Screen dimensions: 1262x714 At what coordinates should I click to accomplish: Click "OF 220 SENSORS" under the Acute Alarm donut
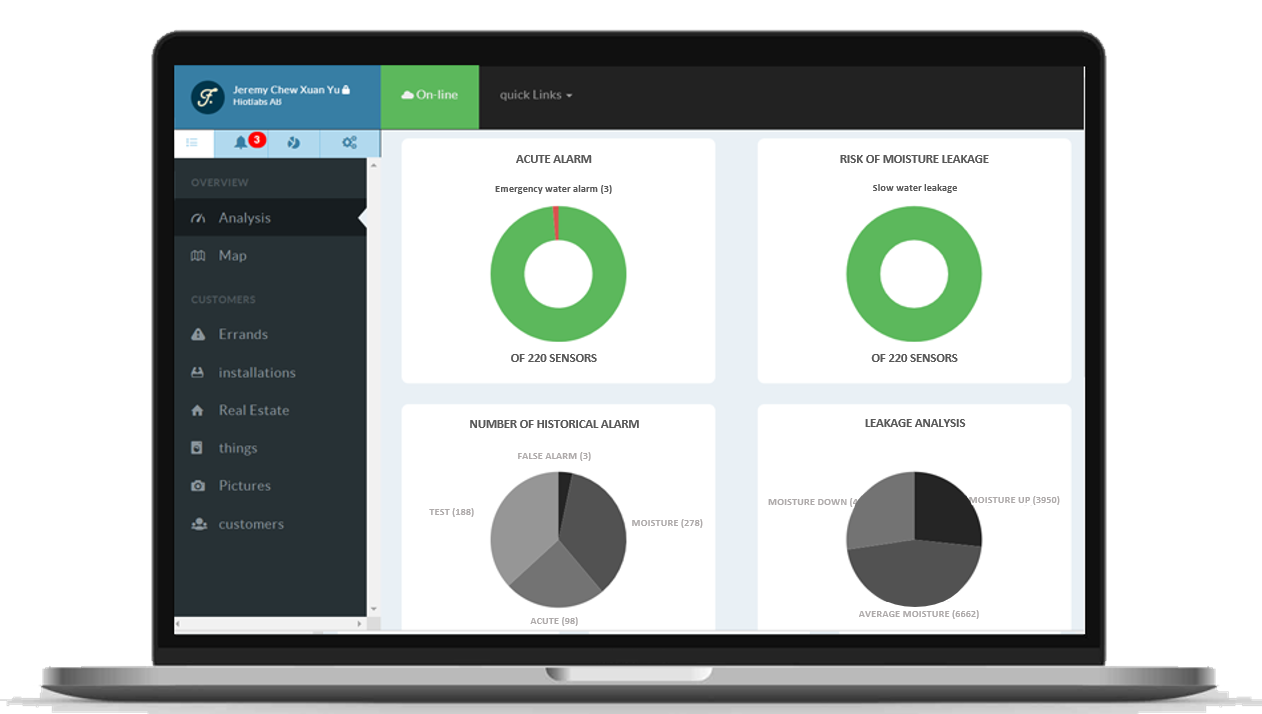click(x=554, y=358)
